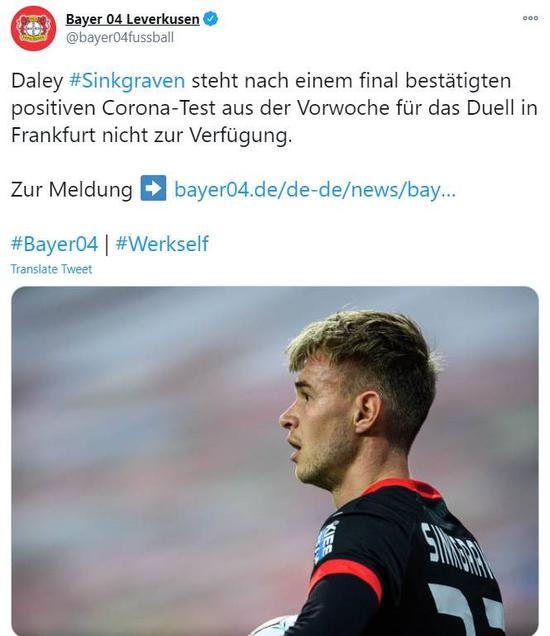Open the bayer04.de news link
Image resolution: width=550 pixels, height=636 pixels.
(315, 189)
